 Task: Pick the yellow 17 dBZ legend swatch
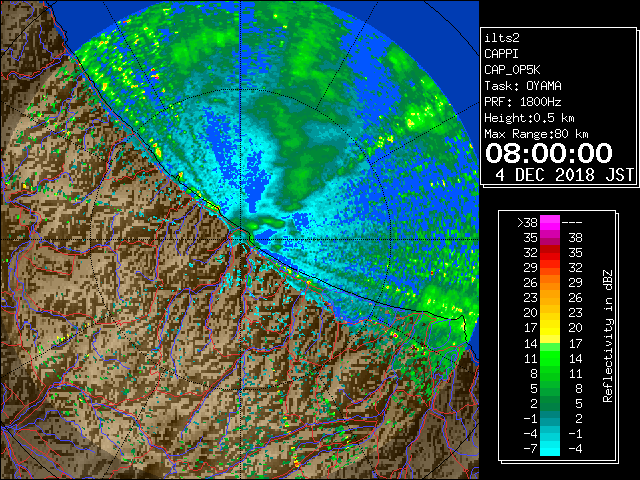tap(550, 328)
